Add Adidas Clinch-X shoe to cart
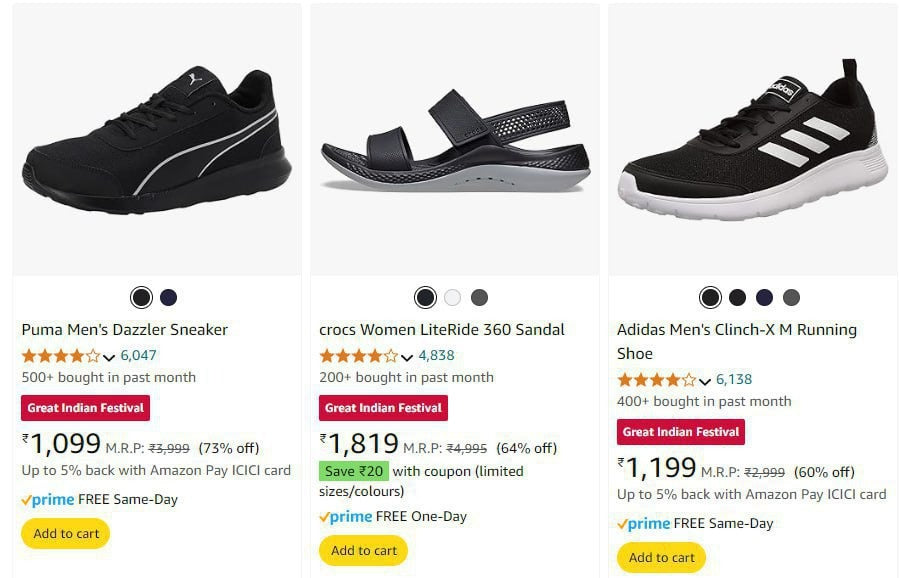Image resolution: width=899 pixels, height=578 pixels. point(661,557)
